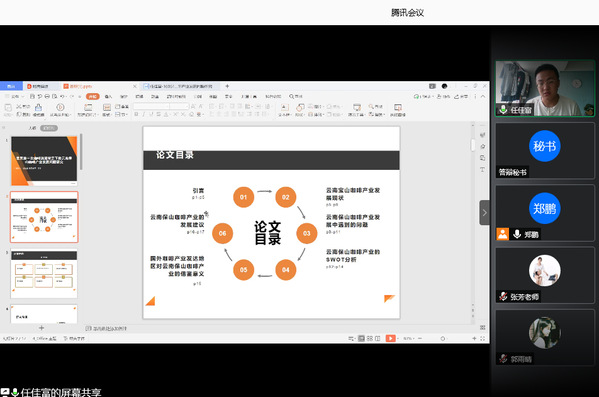Select the 大纲 outline panel tab
This screenshot has height=397, width=599.
(32, 128)
